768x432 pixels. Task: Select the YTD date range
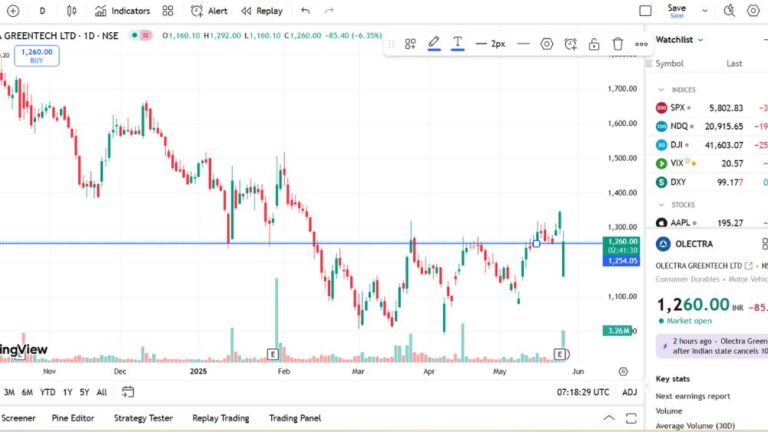48,392
